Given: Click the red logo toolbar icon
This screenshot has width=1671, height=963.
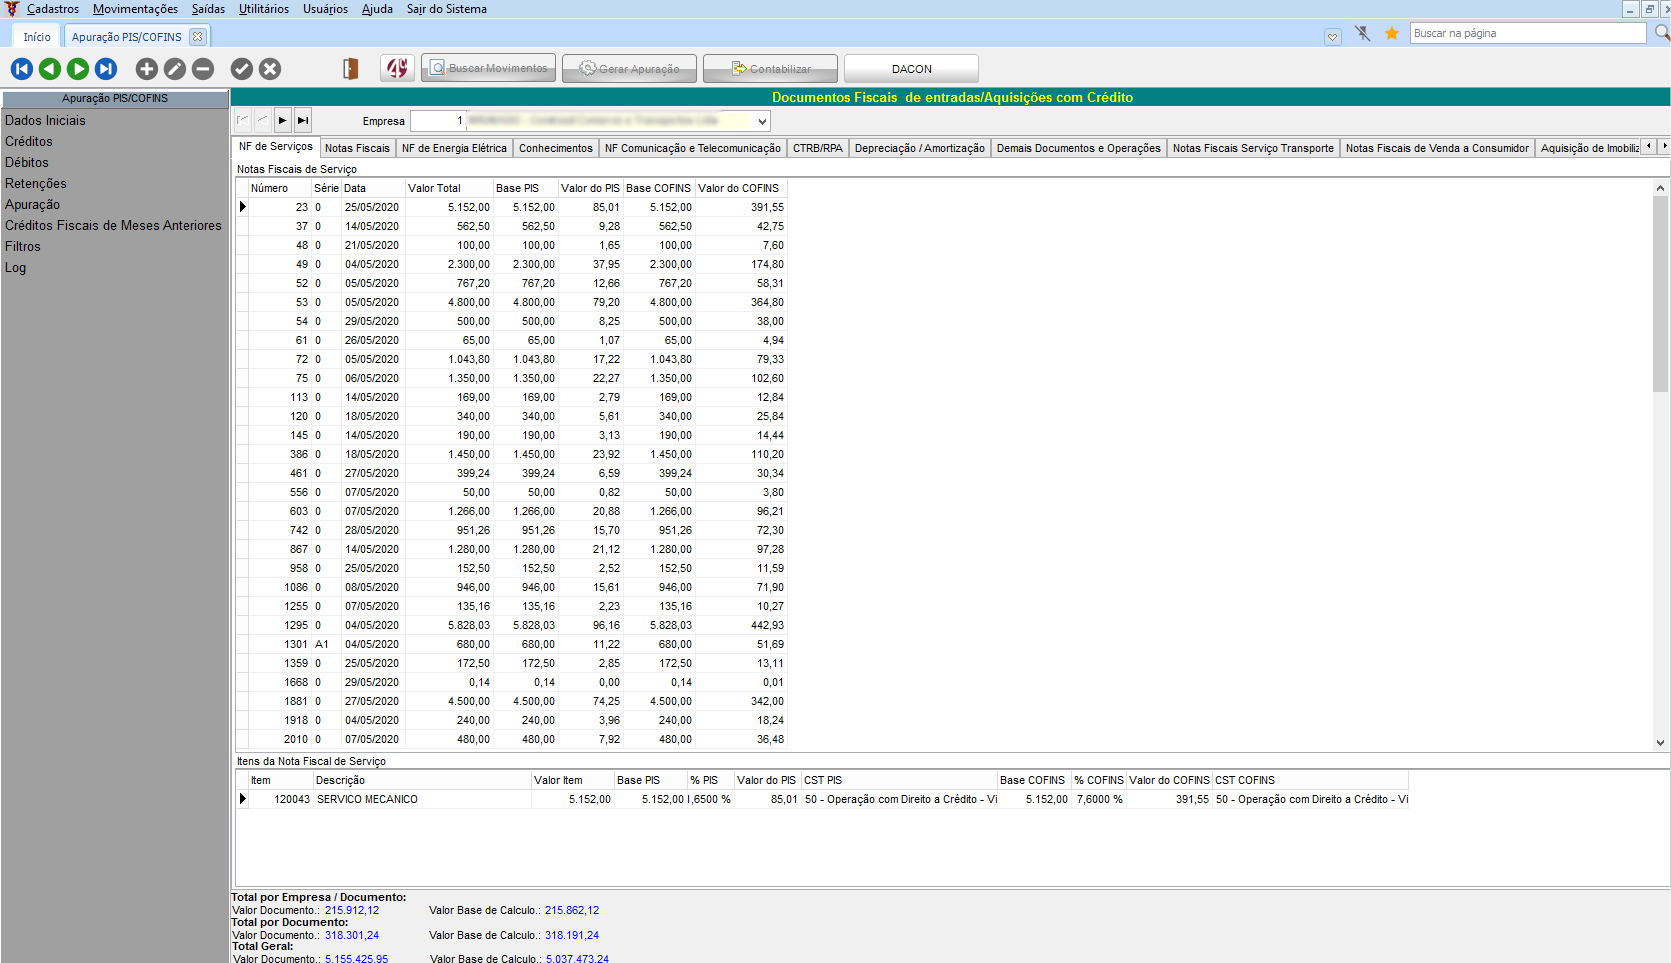Looking at the screenshot, I should (x=398, y=68).
